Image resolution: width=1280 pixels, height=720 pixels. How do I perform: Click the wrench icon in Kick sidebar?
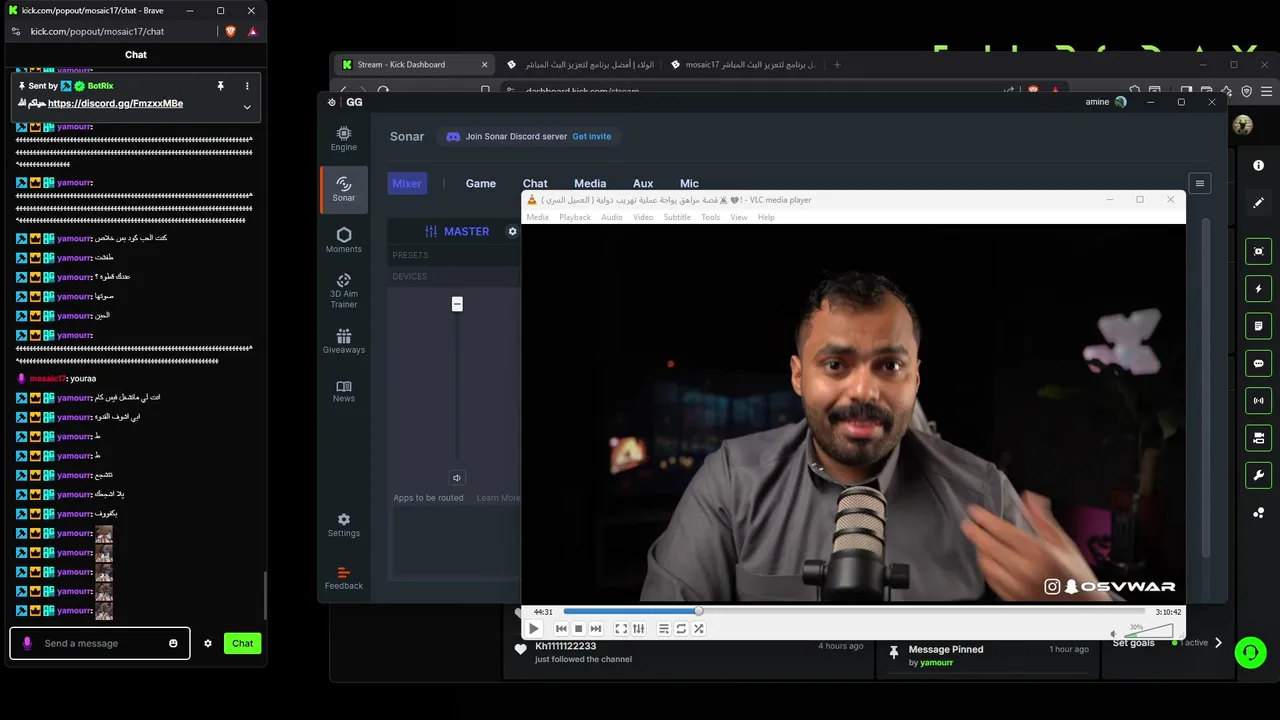coord(1258,474)
